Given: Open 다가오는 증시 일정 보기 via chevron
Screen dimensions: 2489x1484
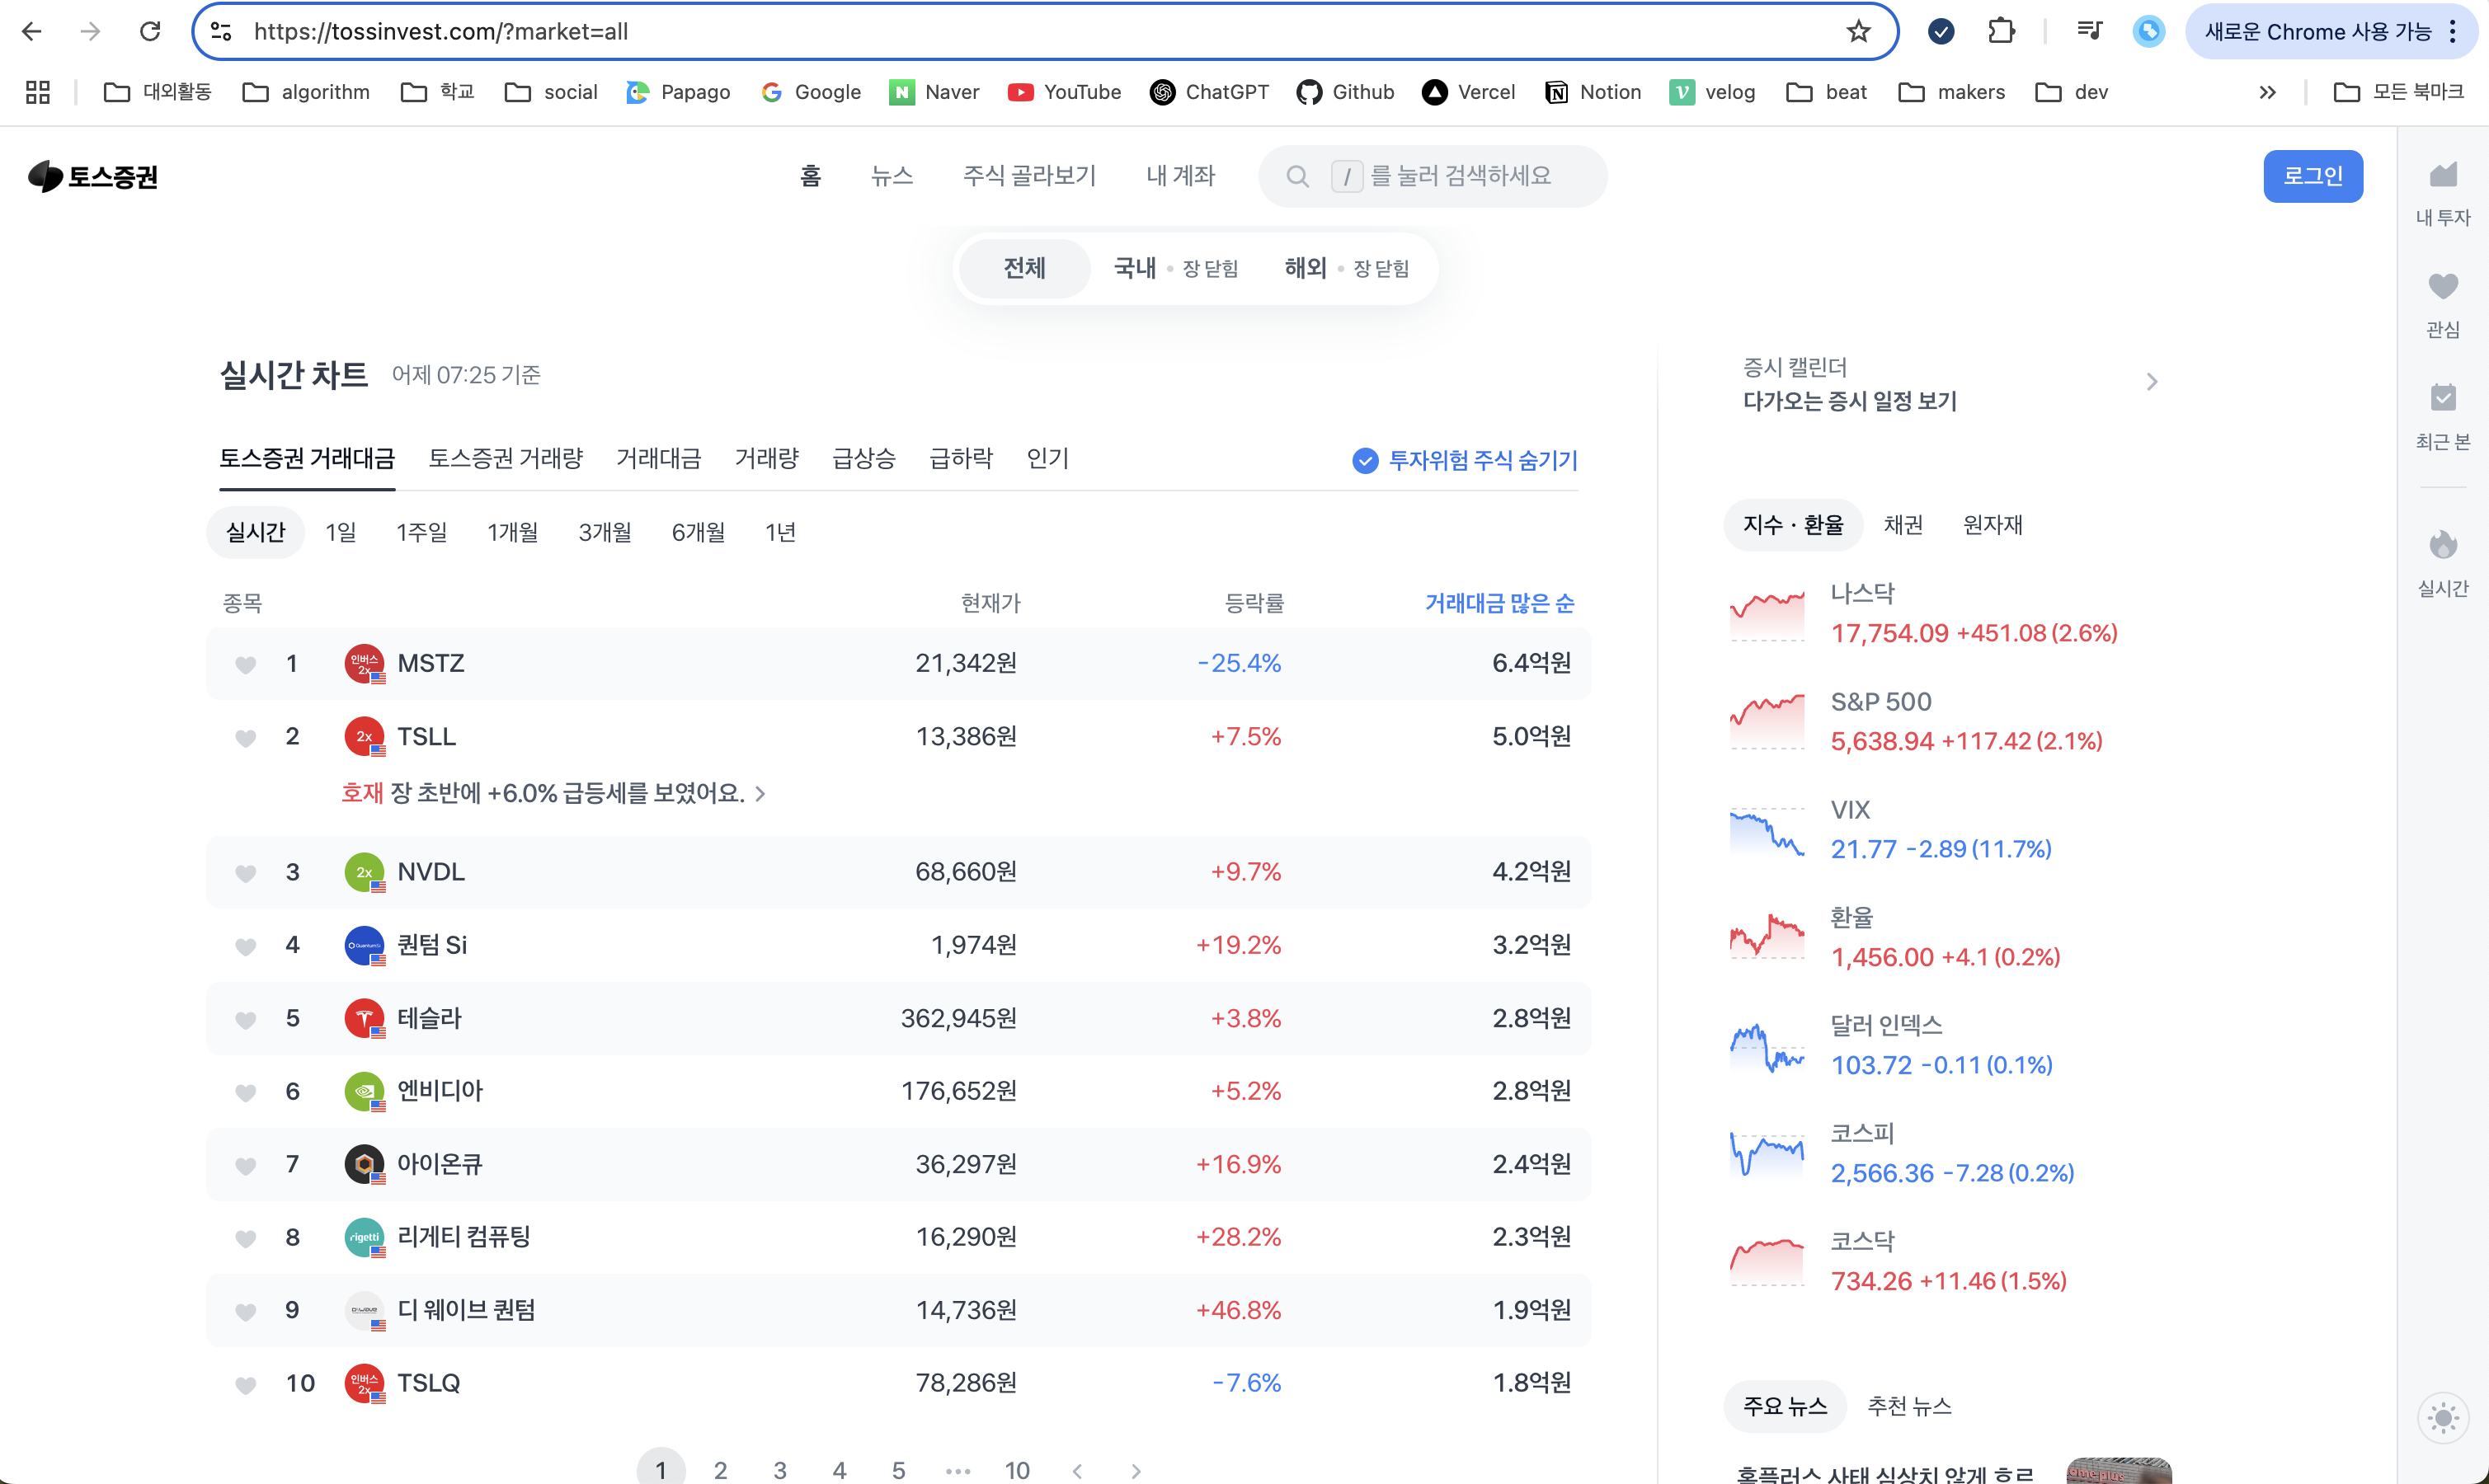Looking at the screenshot, I should click(2151, 381).
